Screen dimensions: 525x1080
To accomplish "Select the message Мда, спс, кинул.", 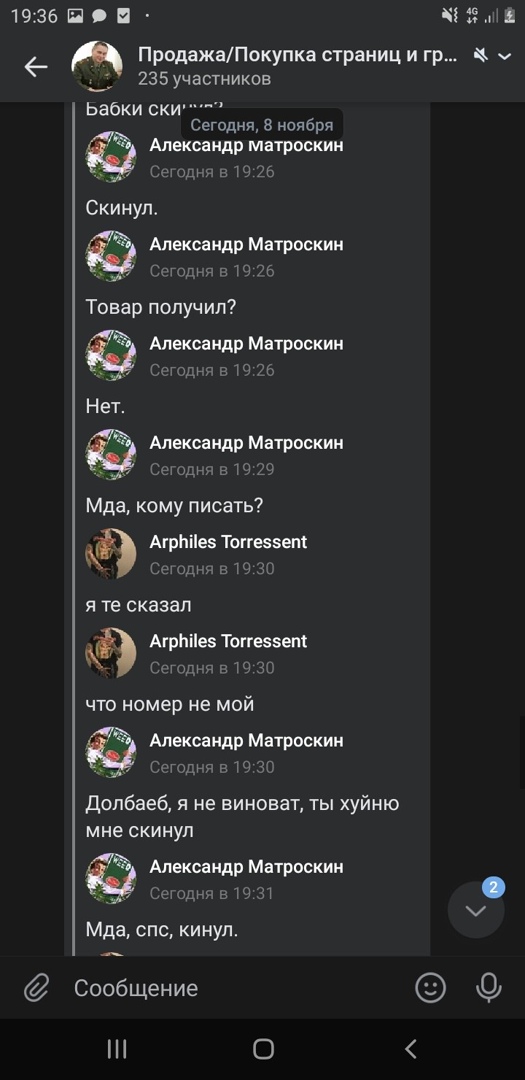I will click(162, 930).
